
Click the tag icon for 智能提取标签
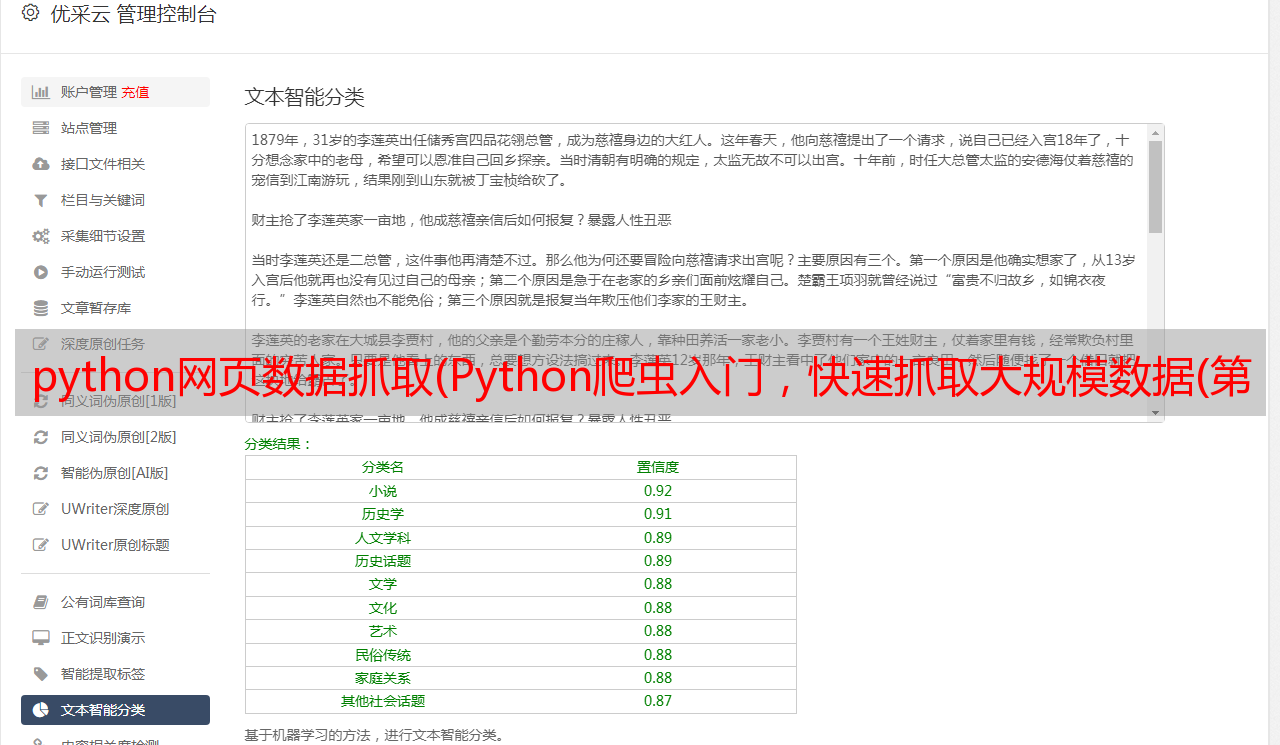click(x=41, y=674)
